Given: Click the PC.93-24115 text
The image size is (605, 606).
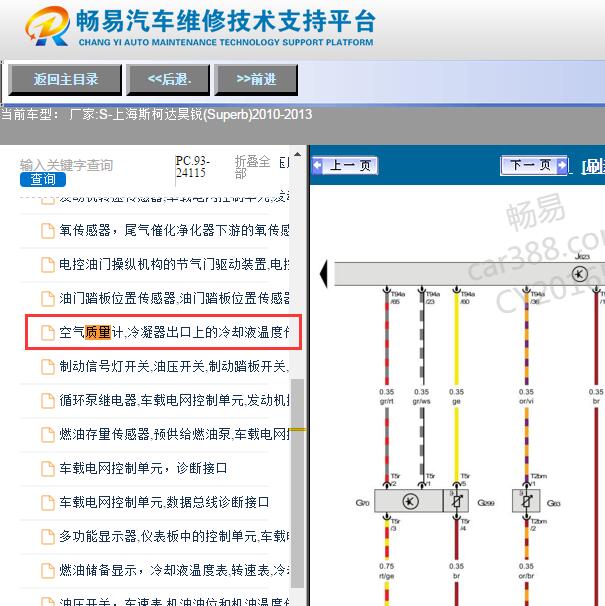Looking at the screenshot, I should point(192,167).
